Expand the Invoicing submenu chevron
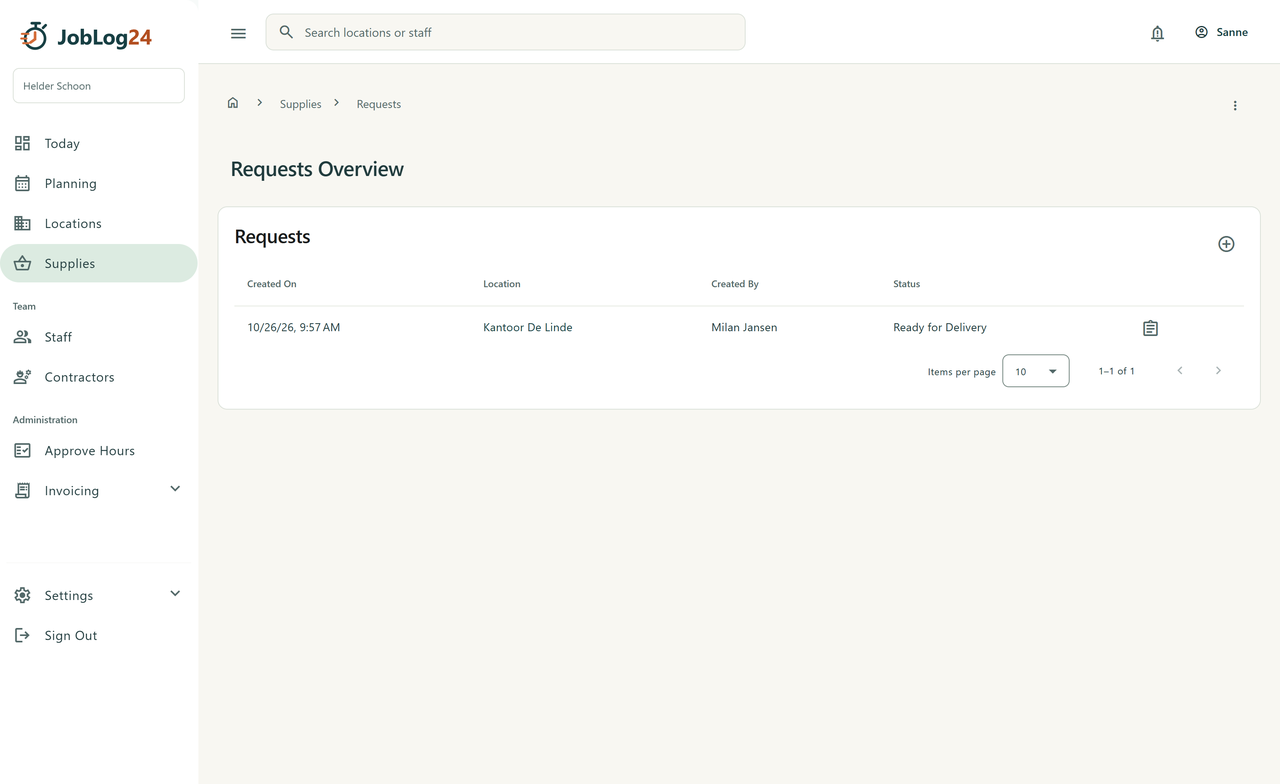Screen dimensions: 1280x784 tap(175, 489)
